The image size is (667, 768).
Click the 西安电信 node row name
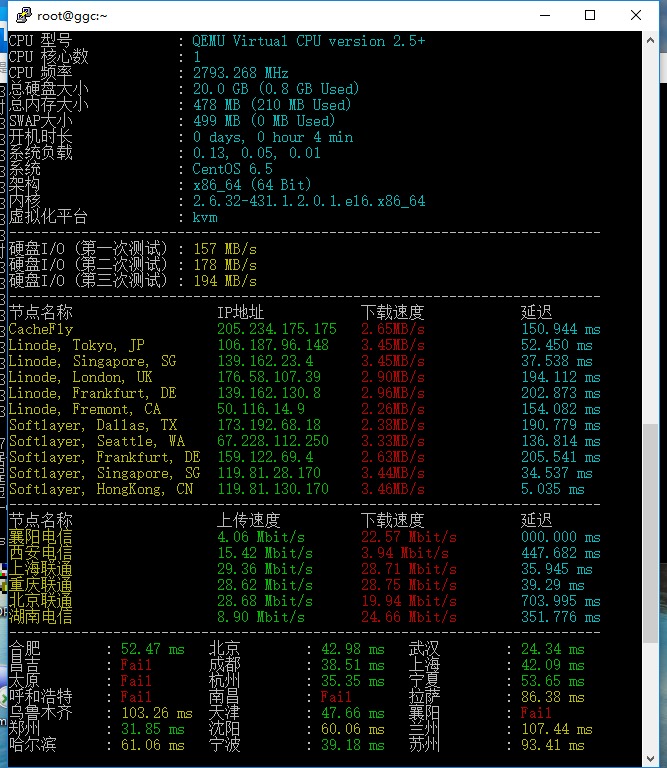pos(41,553)
